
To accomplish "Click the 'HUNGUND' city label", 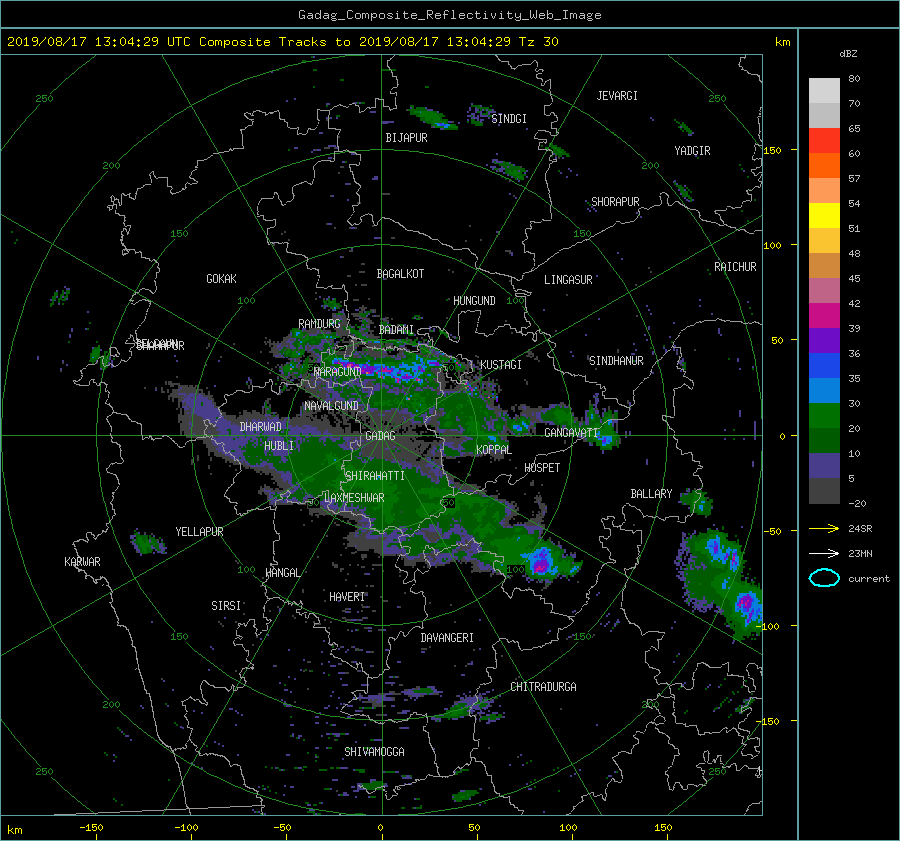I will pos(474,301).
